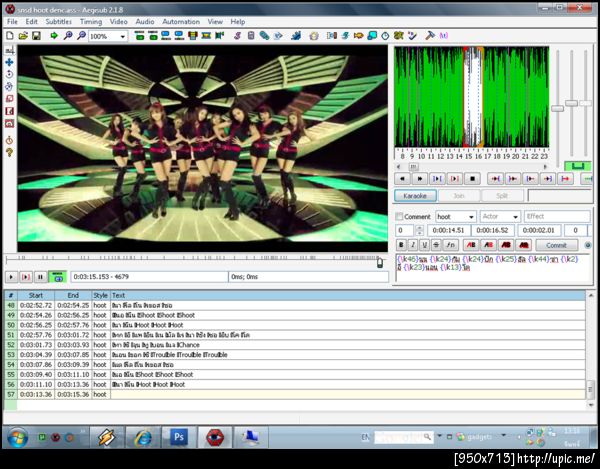Create a new subtitles file
Image resolution: width=600 pixels, height=469 pixels.
pos(10,36)
